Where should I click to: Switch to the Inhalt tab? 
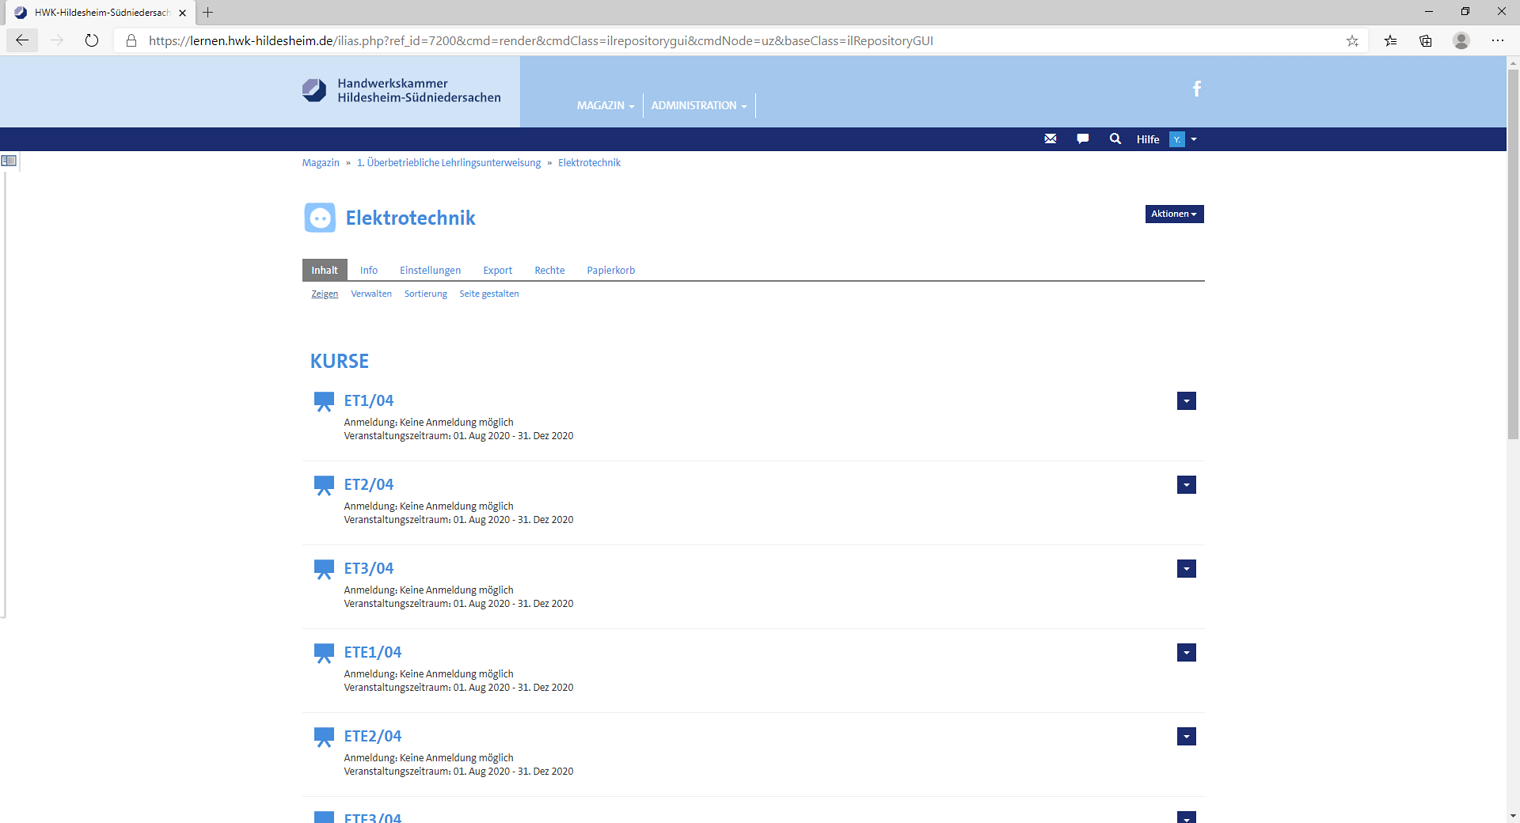(324, 270)
